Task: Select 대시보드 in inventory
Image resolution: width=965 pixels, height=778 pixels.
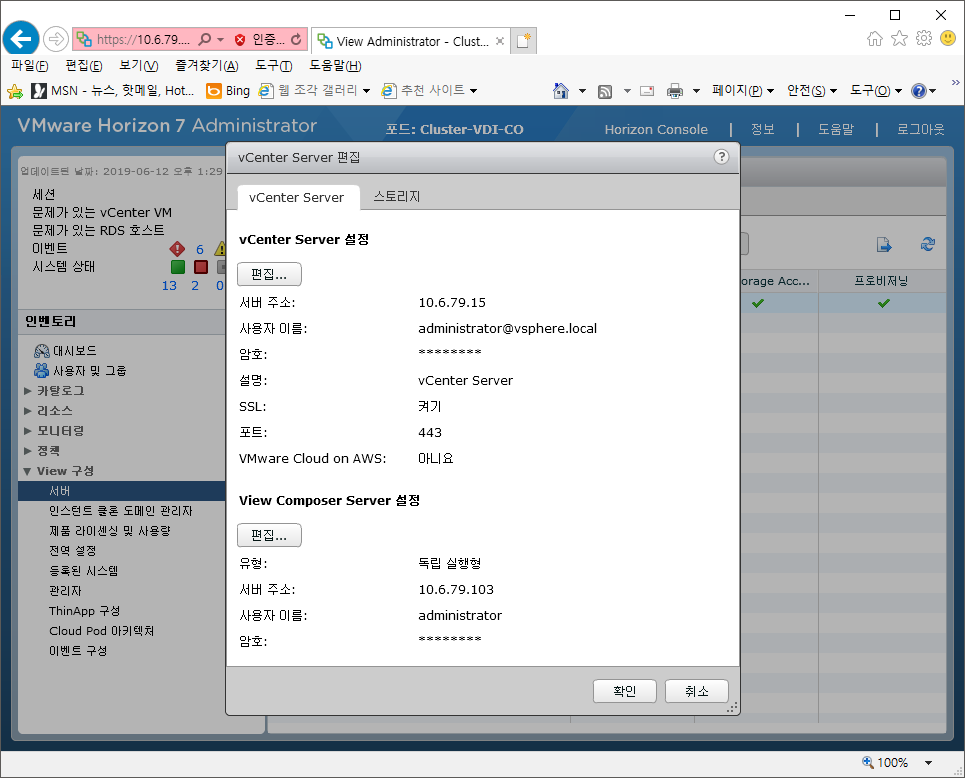Action: 74,351
